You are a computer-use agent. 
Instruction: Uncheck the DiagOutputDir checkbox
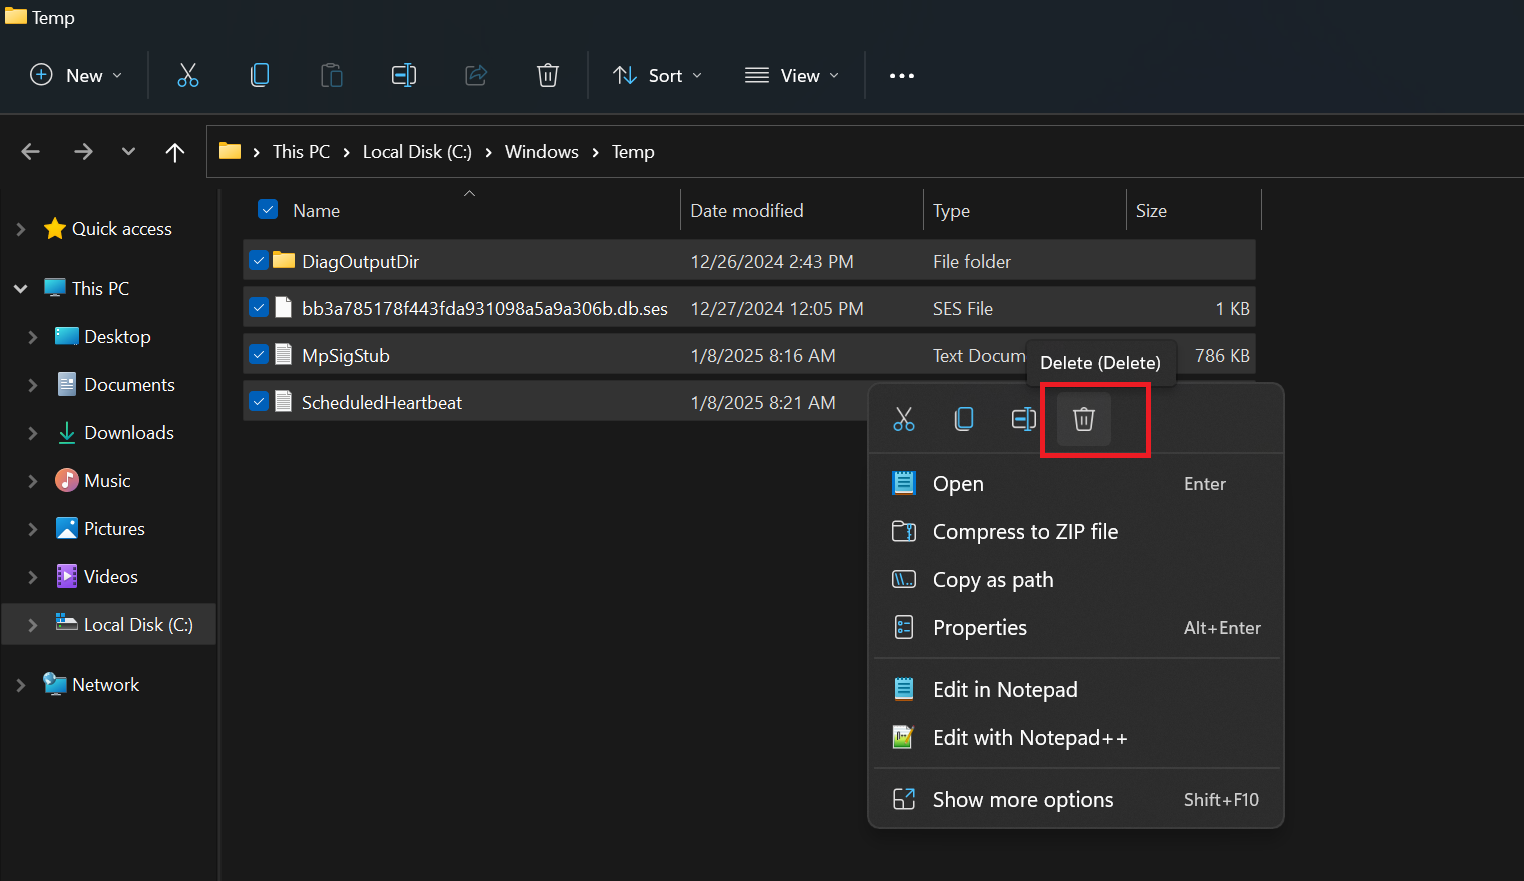(x=259, y=260)
